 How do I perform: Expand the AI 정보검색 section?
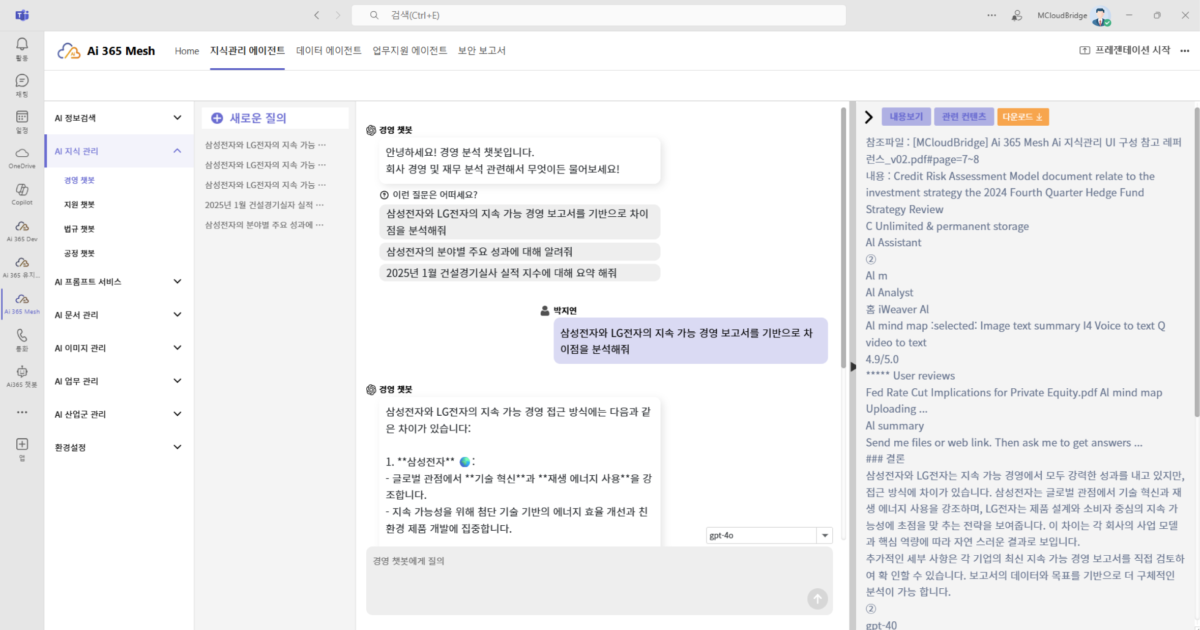click(x=177, y=118)
